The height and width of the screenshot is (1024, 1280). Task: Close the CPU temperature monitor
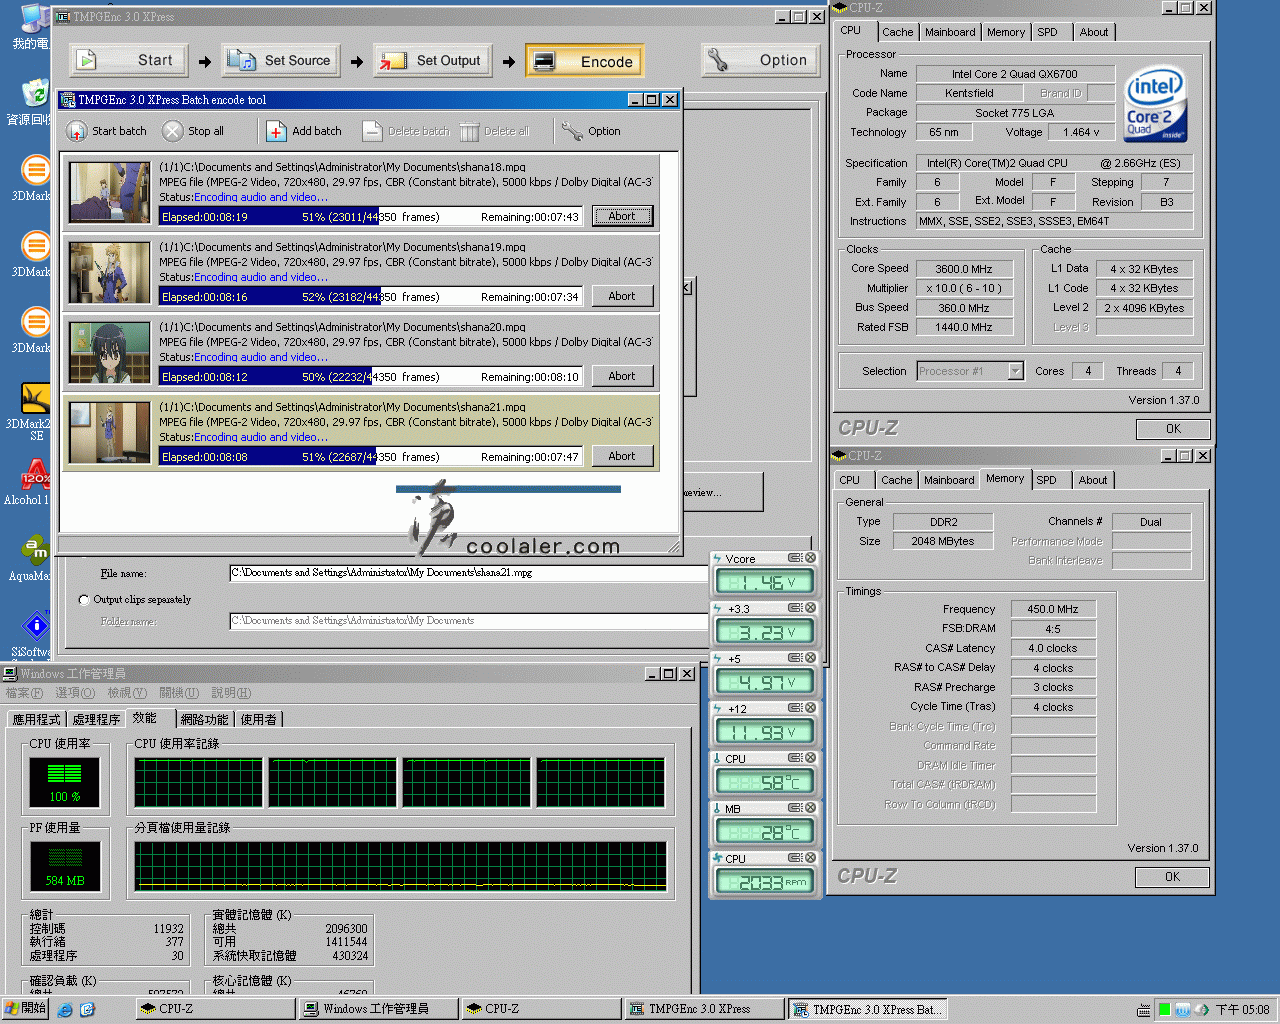(811, 758)
